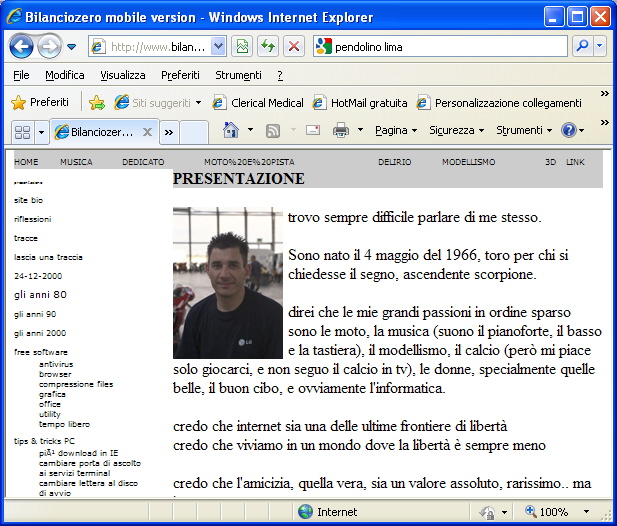The image size is (617, 526).
Task: Click the MUSICA navigation link
Action: (x=76, y=162)
